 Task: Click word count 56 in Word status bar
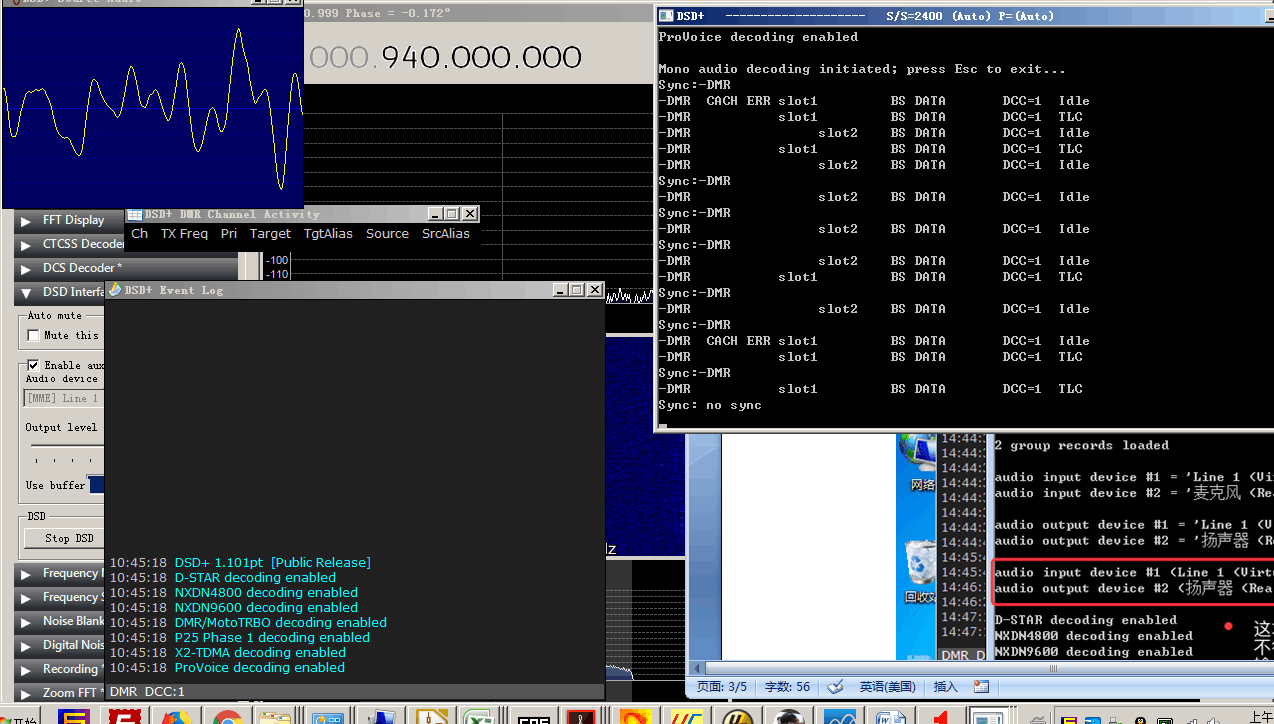(x=788, y=687)
